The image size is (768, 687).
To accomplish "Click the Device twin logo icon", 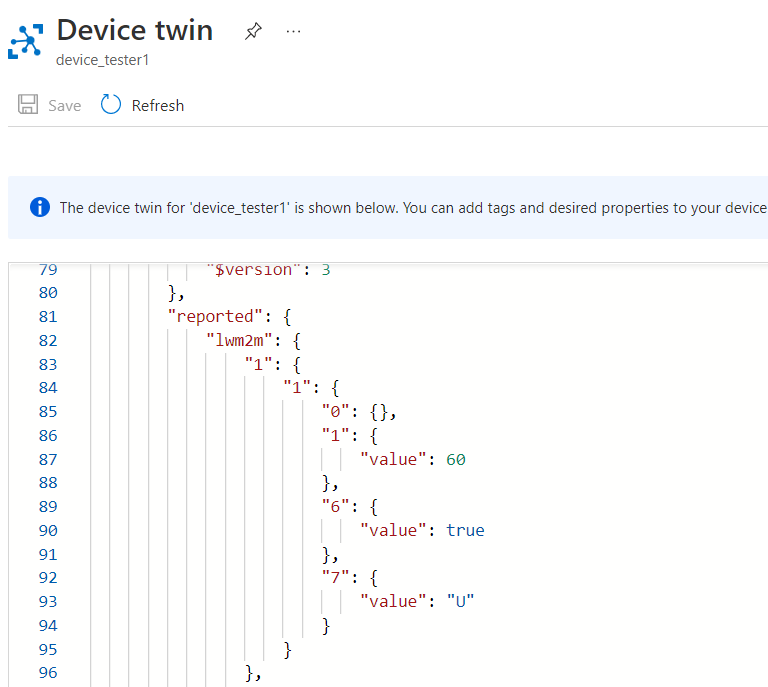I will pyautogui.click(x=25, y=41).
